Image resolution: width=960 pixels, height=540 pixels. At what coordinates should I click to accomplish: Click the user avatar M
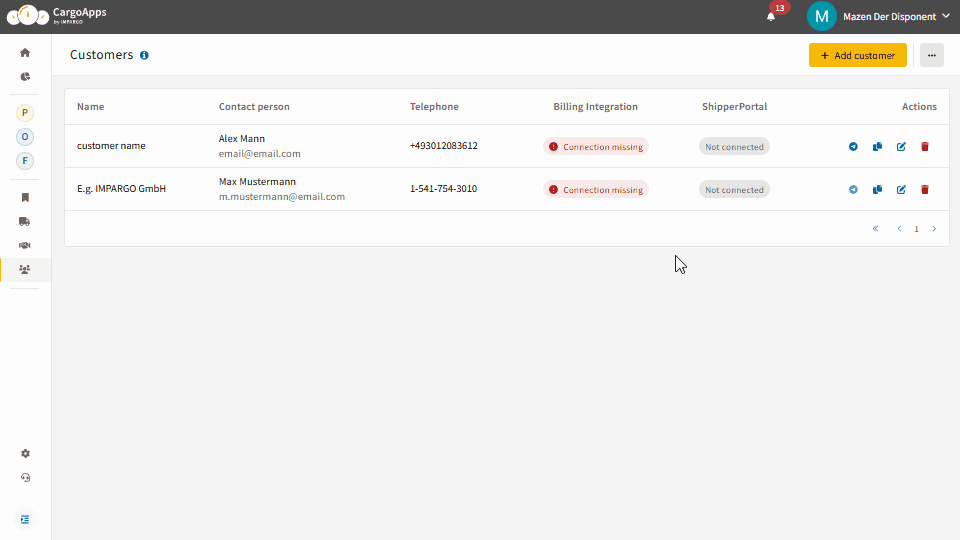point(822,17)
